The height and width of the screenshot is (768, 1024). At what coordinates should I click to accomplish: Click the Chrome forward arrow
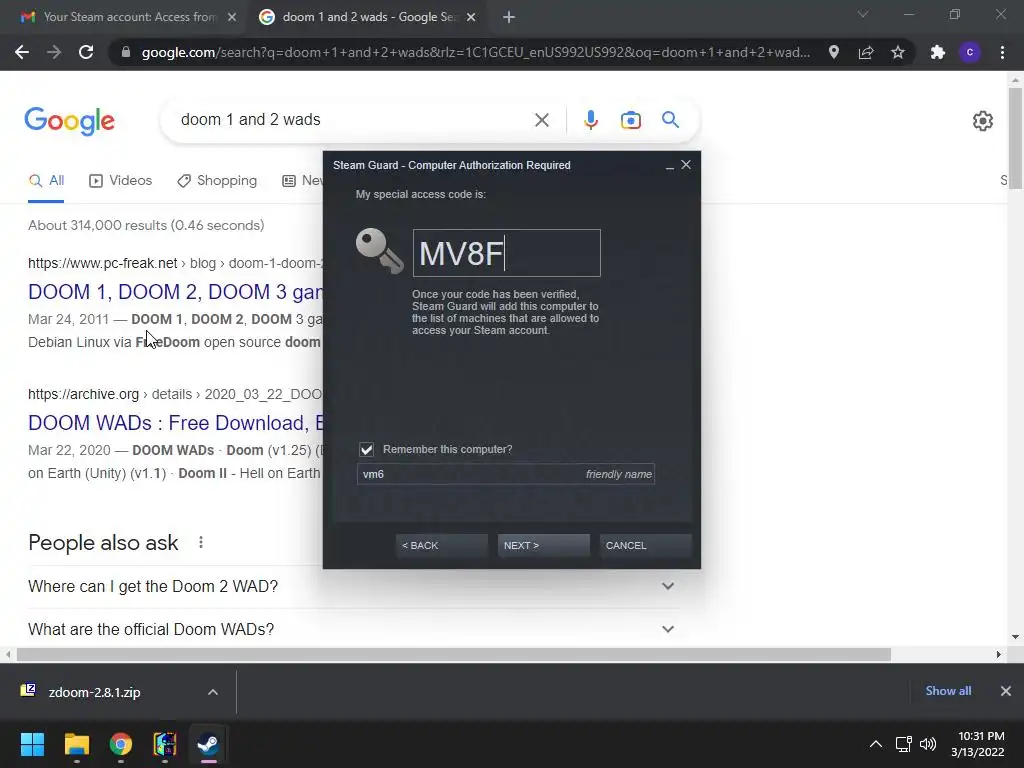pyautogui.click(x=54, y=52)
